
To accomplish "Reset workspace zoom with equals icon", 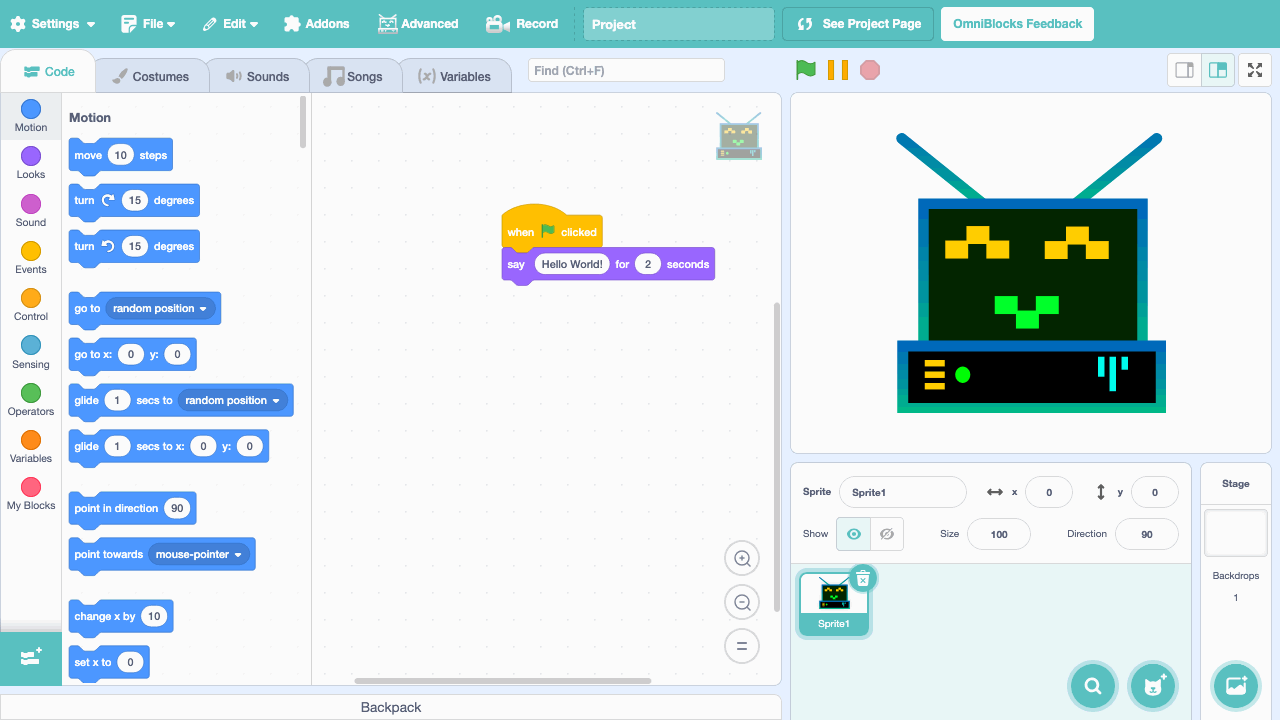I will (x=742, y=646).
